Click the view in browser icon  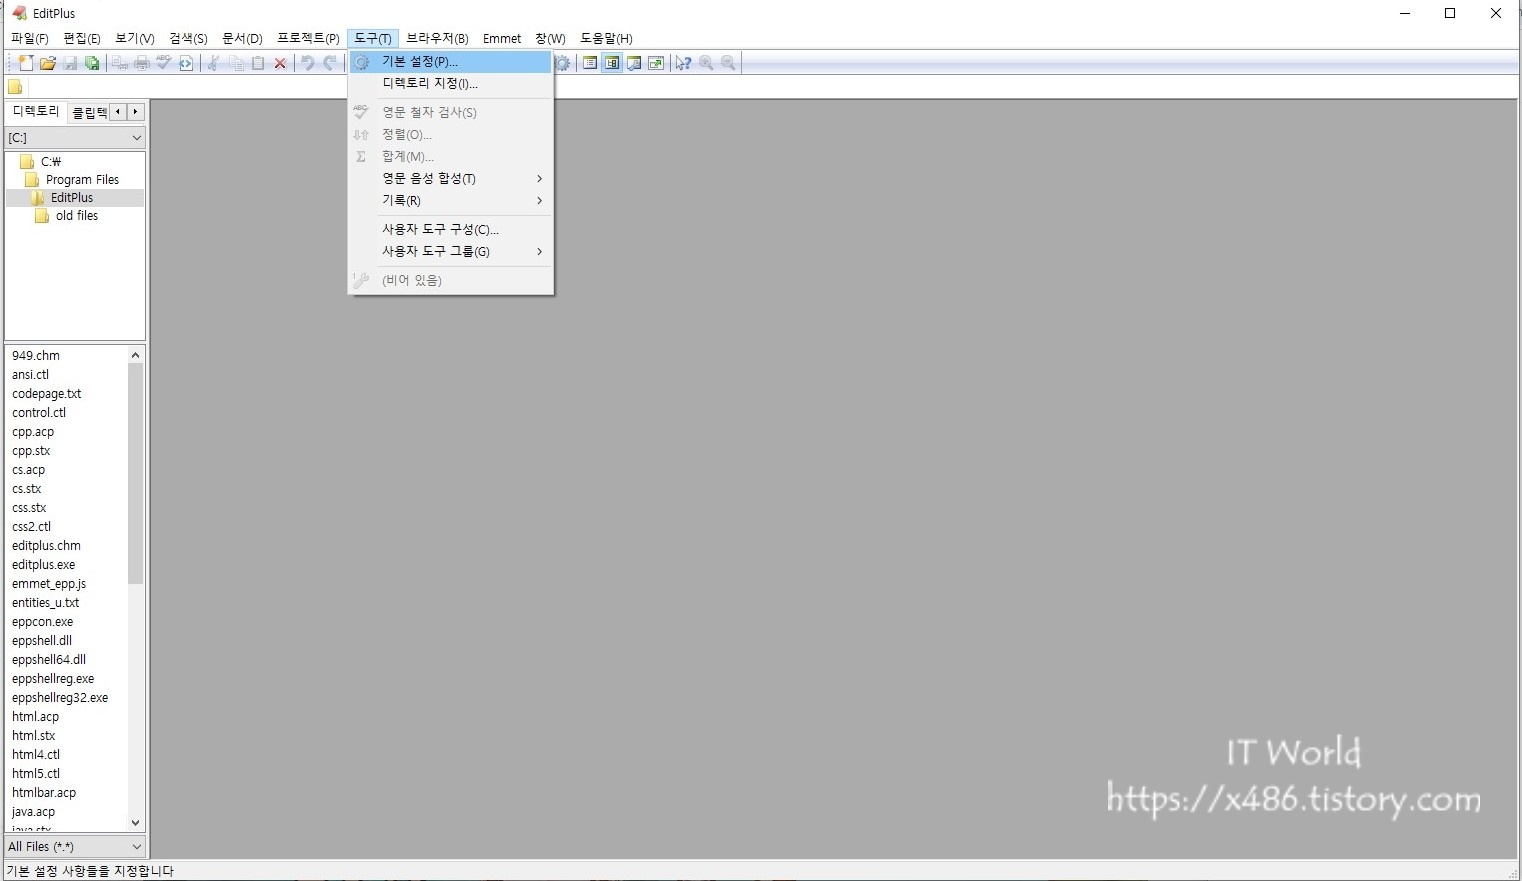[186, 63]
